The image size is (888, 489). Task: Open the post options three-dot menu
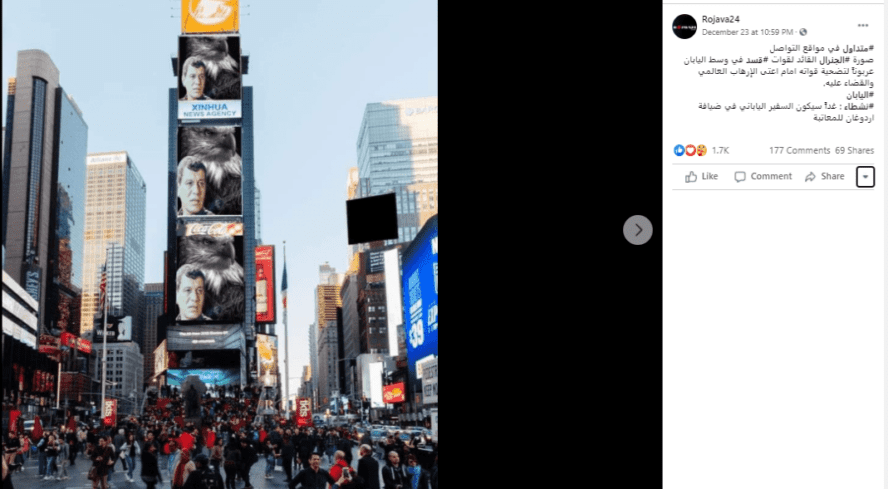click(863, 25)
